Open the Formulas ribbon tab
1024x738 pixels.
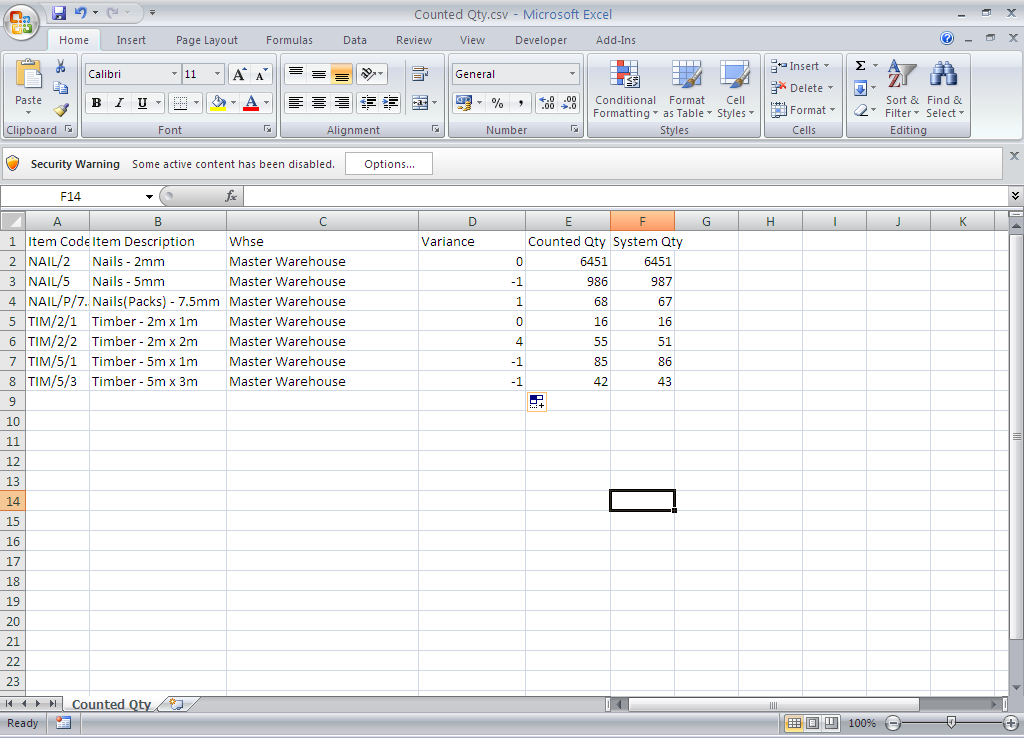coord(289,40)
